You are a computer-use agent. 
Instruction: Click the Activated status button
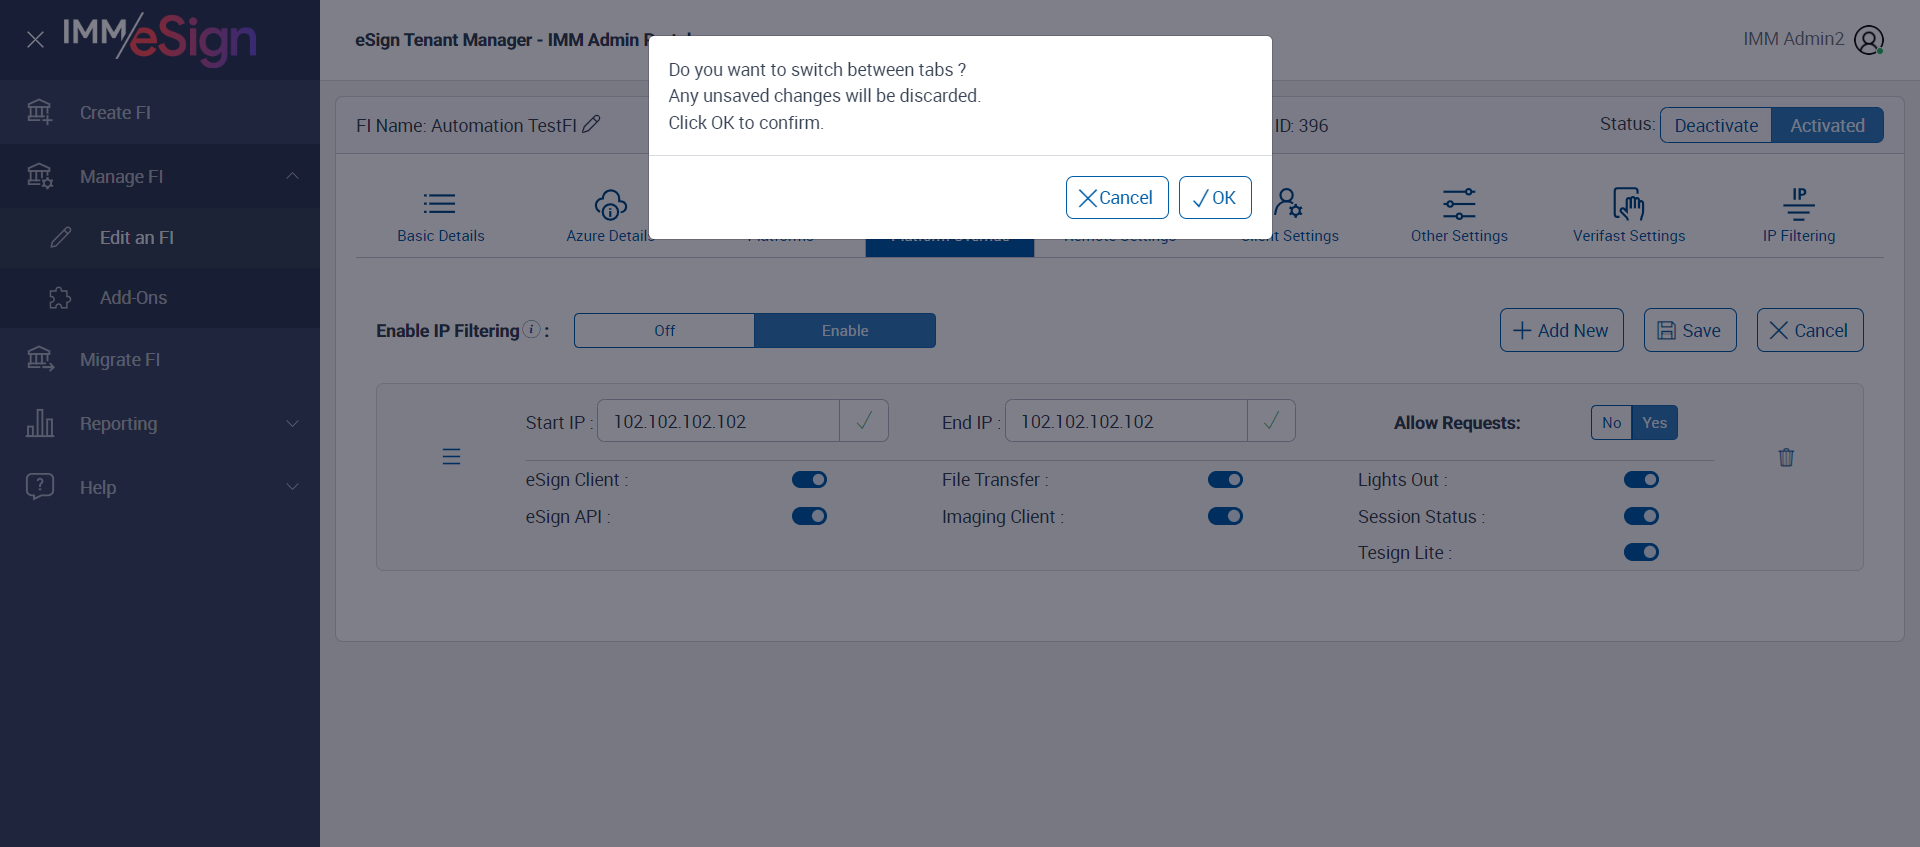click(1827, 125)
